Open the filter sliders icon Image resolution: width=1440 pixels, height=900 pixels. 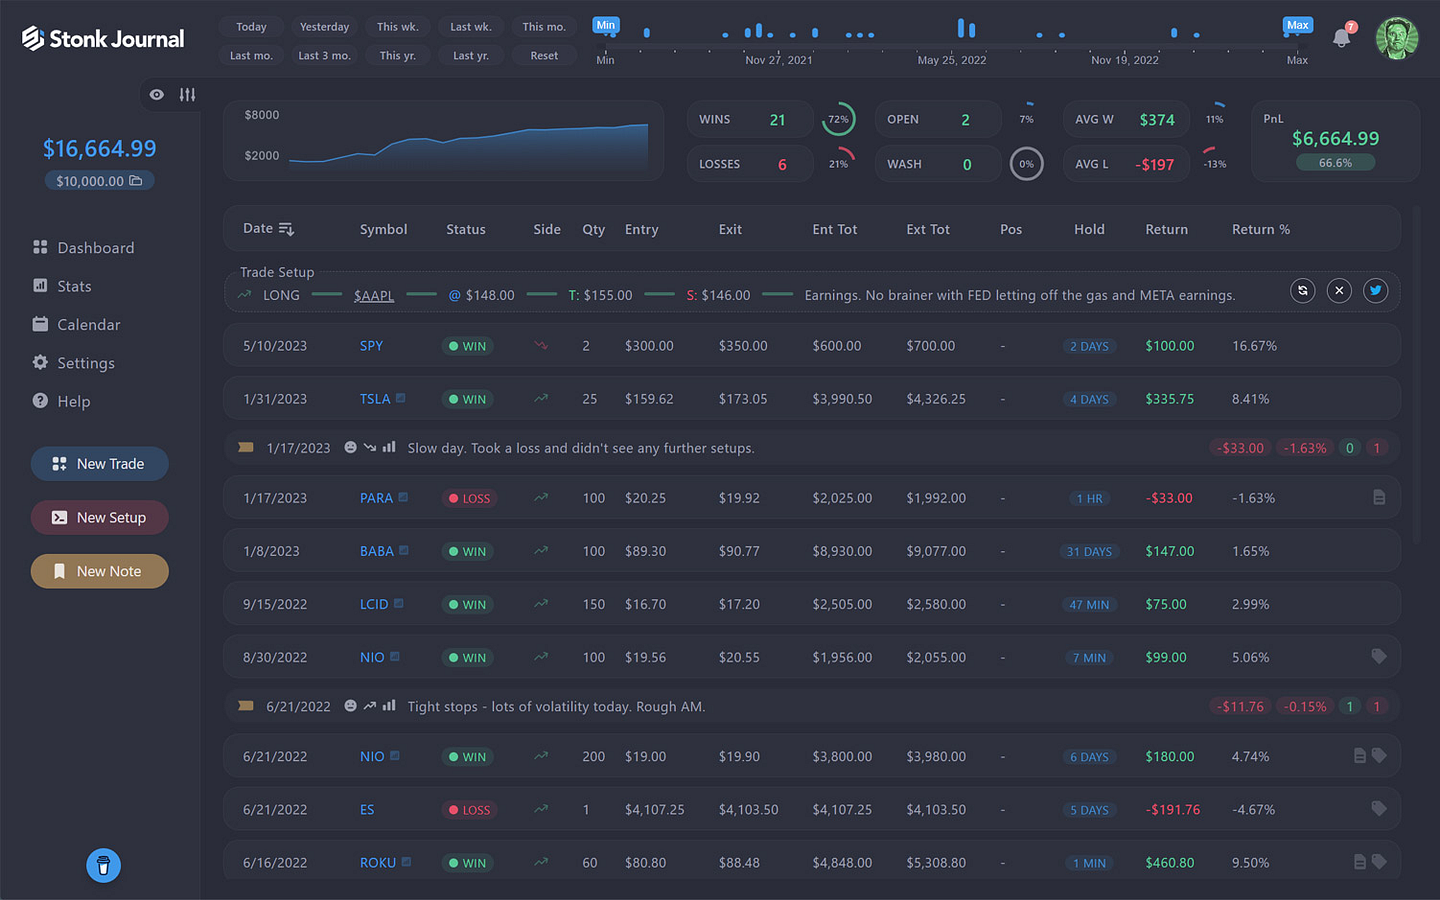click(187, 95)
